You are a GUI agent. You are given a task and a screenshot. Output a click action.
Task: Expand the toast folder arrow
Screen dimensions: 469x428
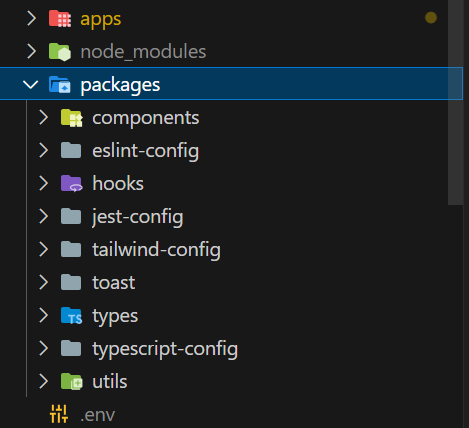pyautogui.click(x=43, y=282)
